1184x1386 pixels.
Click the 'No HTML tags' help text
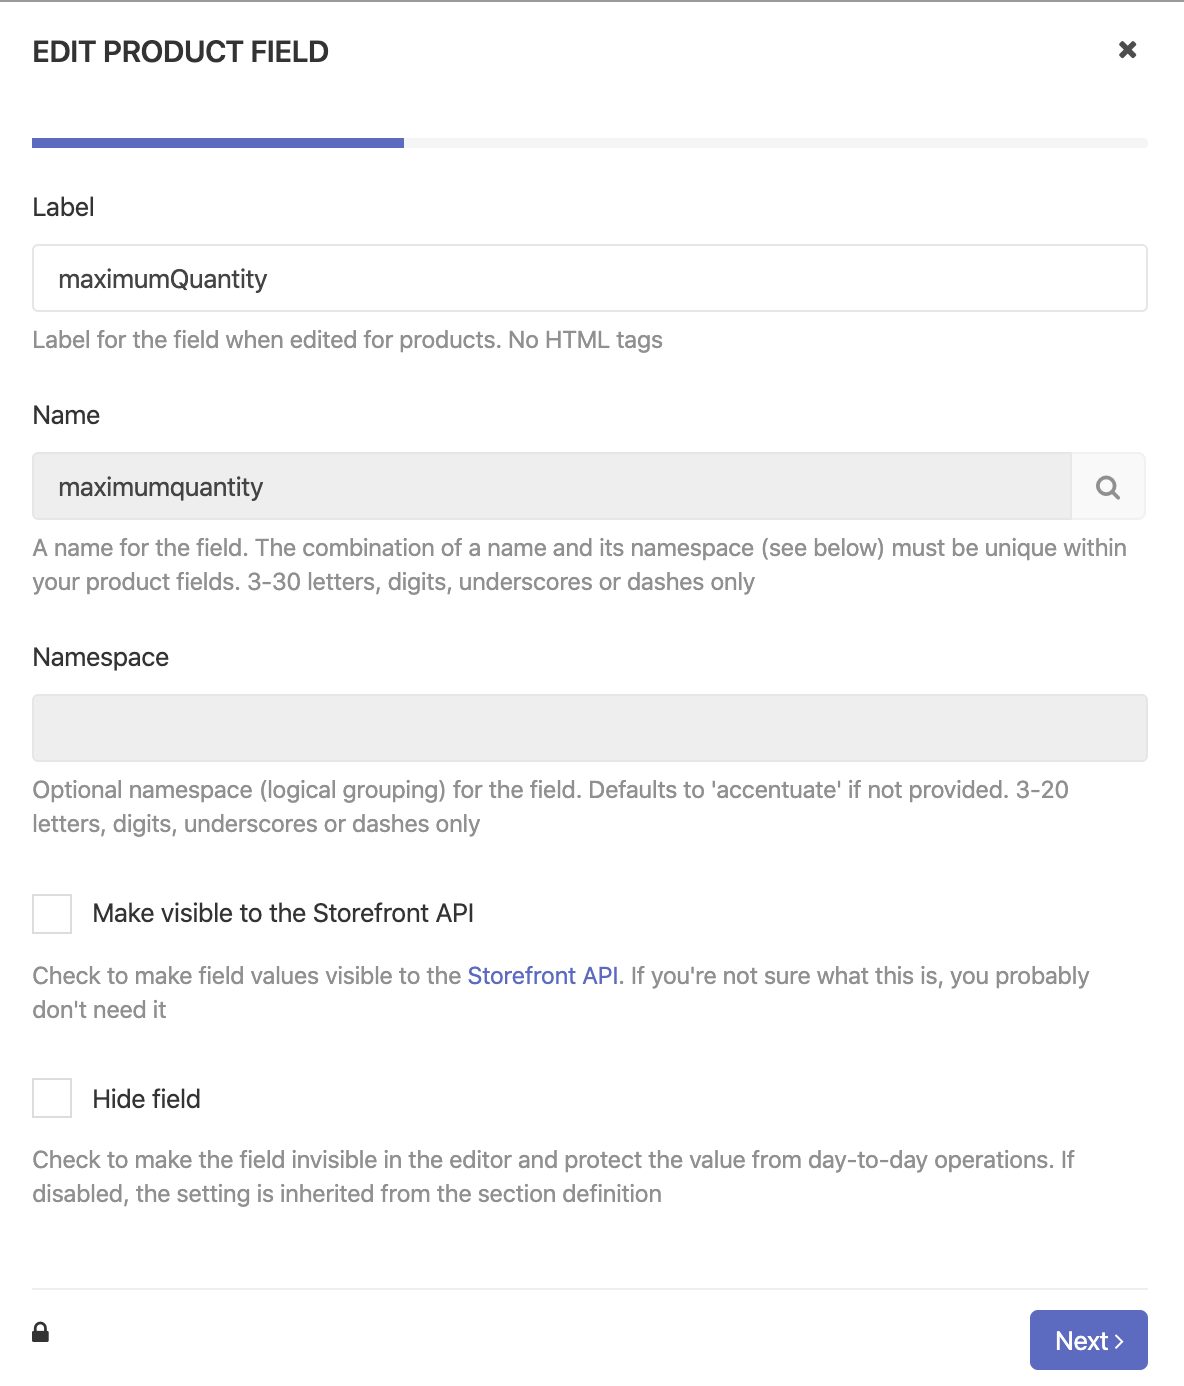(x=585, y=340)
